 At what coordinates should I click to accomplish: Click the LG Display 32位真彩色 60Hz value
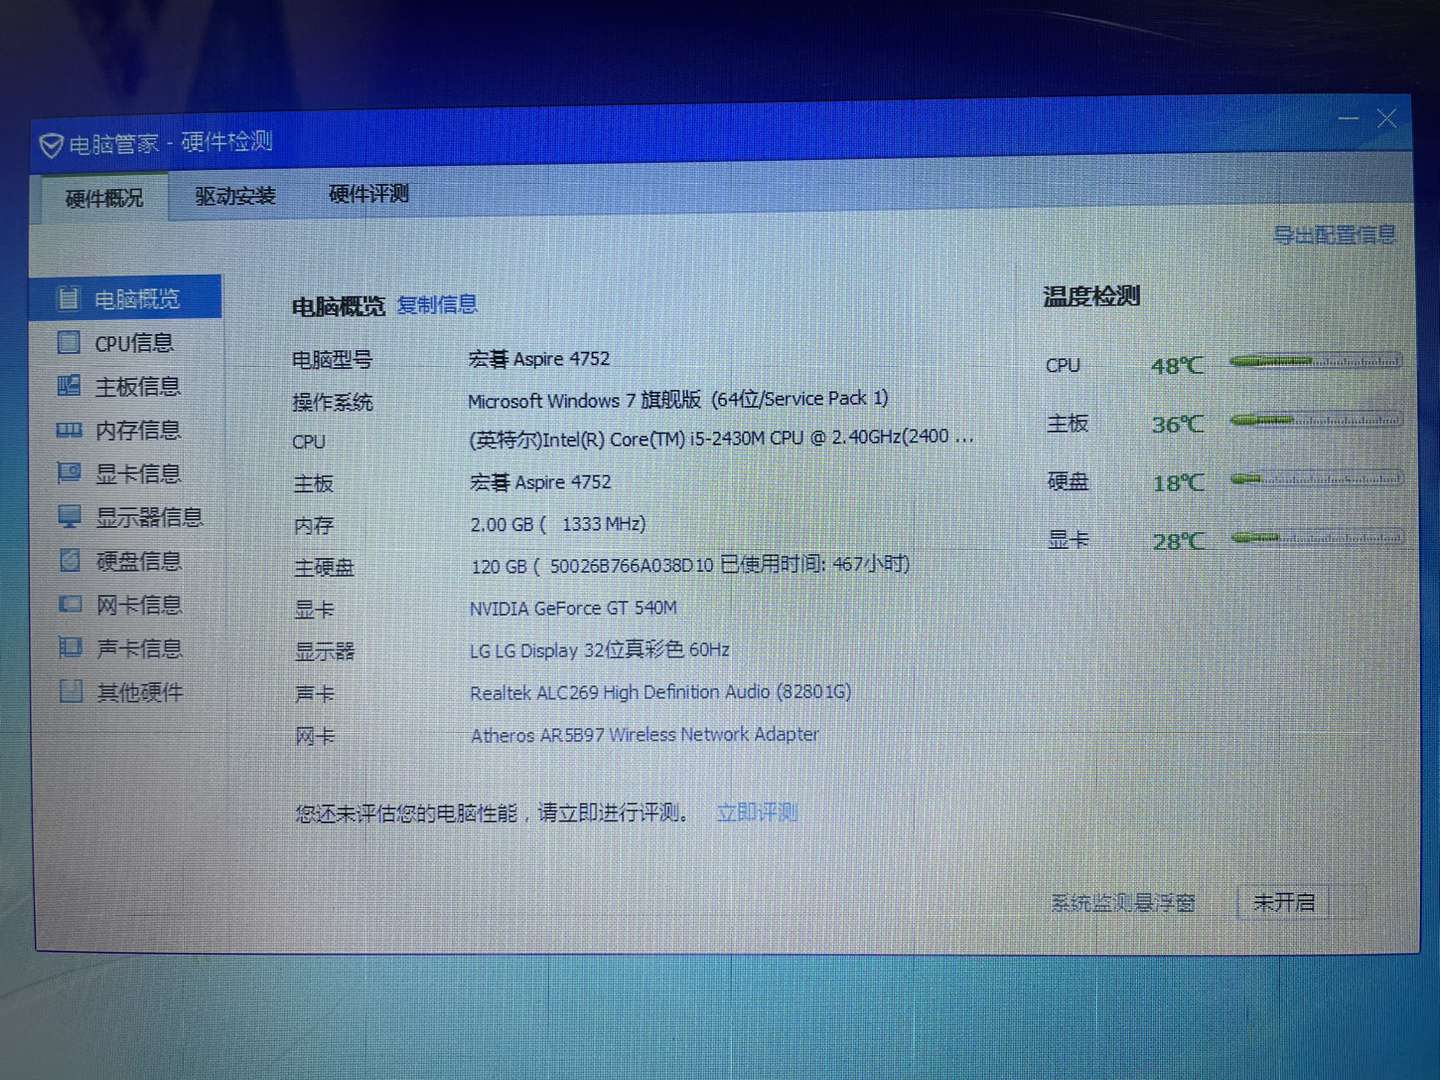click(x=599, y=650)
